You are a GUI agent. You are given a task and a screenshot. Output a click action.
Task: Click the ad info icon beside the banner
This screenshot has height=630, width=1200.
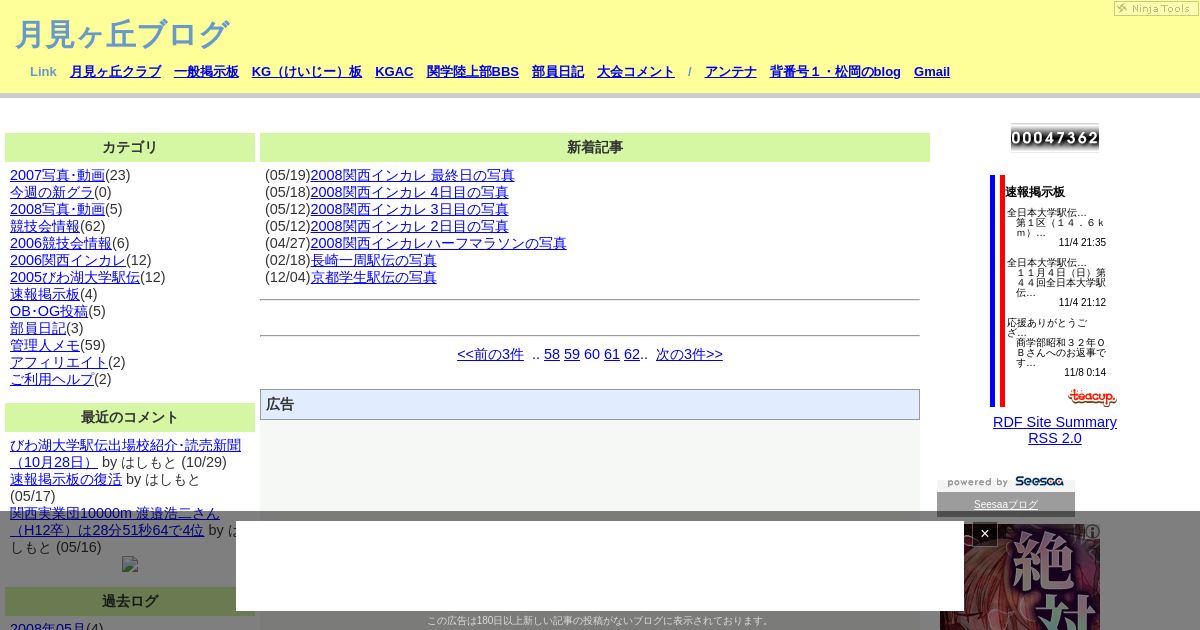pyautogui.click(x=1093, y=532)
